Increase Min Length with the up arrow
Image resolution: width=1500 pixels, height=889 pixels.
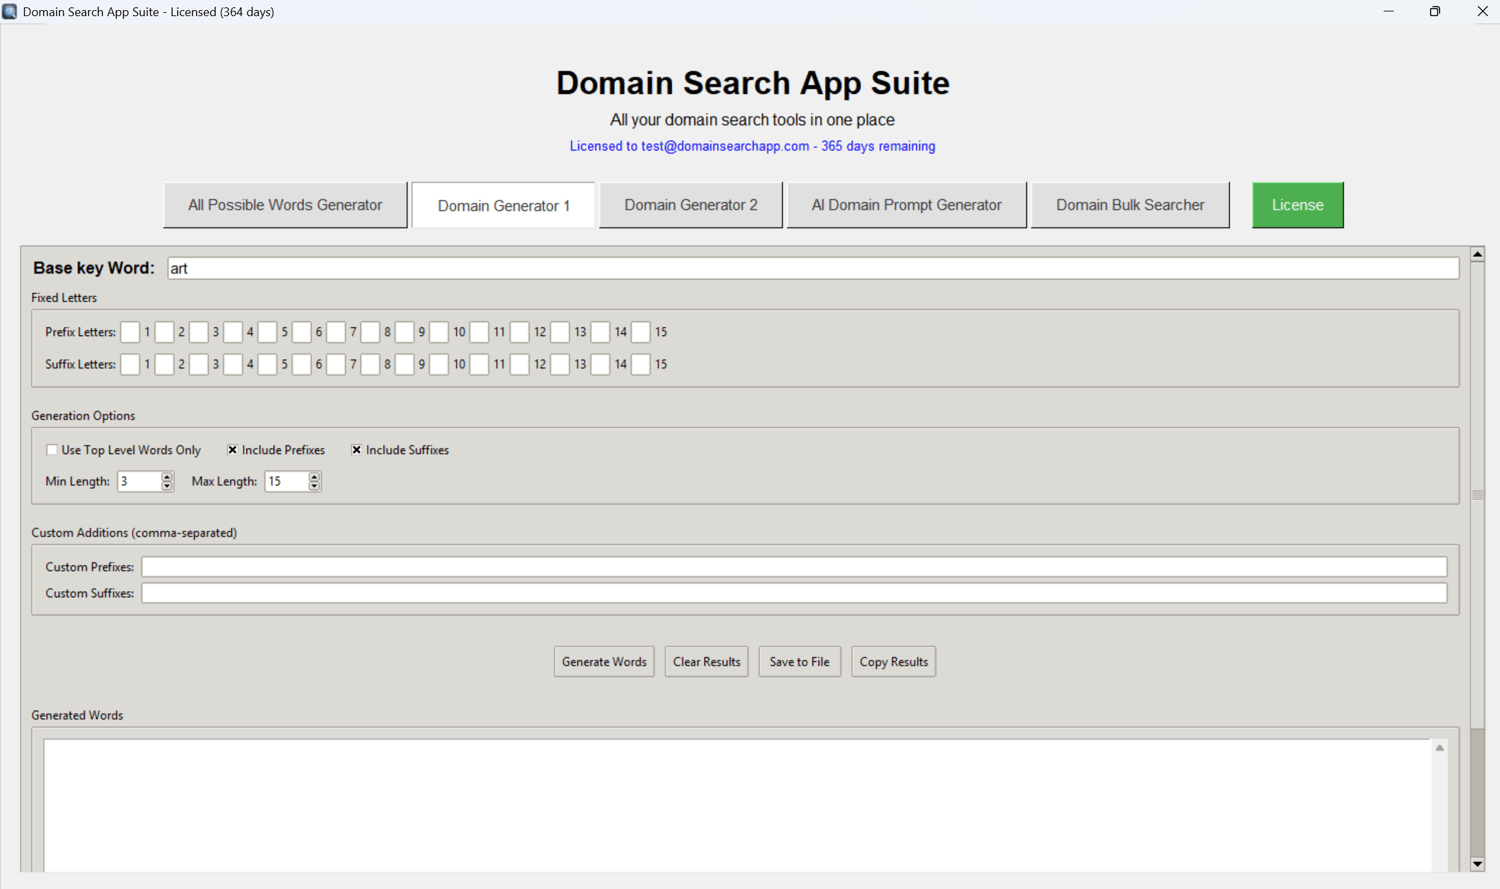tap(167, 477)
